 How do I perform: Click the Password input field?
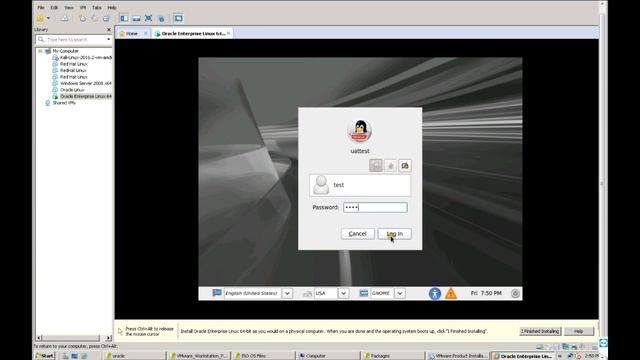coord(375,207)
